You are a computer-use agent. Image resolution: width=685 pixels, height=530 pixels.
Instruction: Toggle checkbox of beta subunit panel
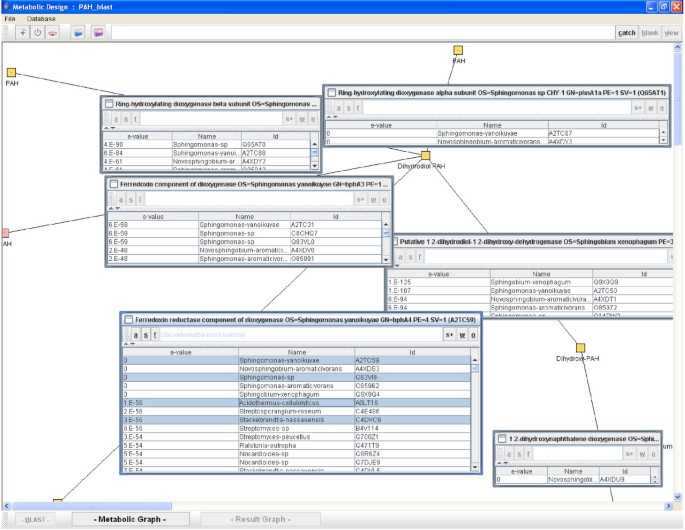pyautogui.click(x=108, y=104)
